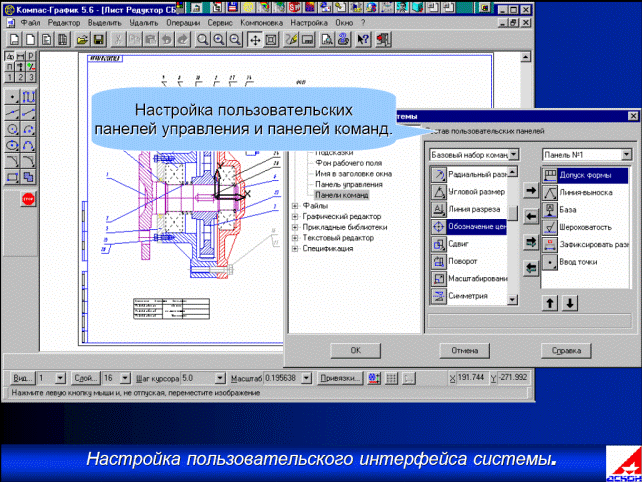Toggle the grid display icon in the status bar

click(x=391, y=378)
